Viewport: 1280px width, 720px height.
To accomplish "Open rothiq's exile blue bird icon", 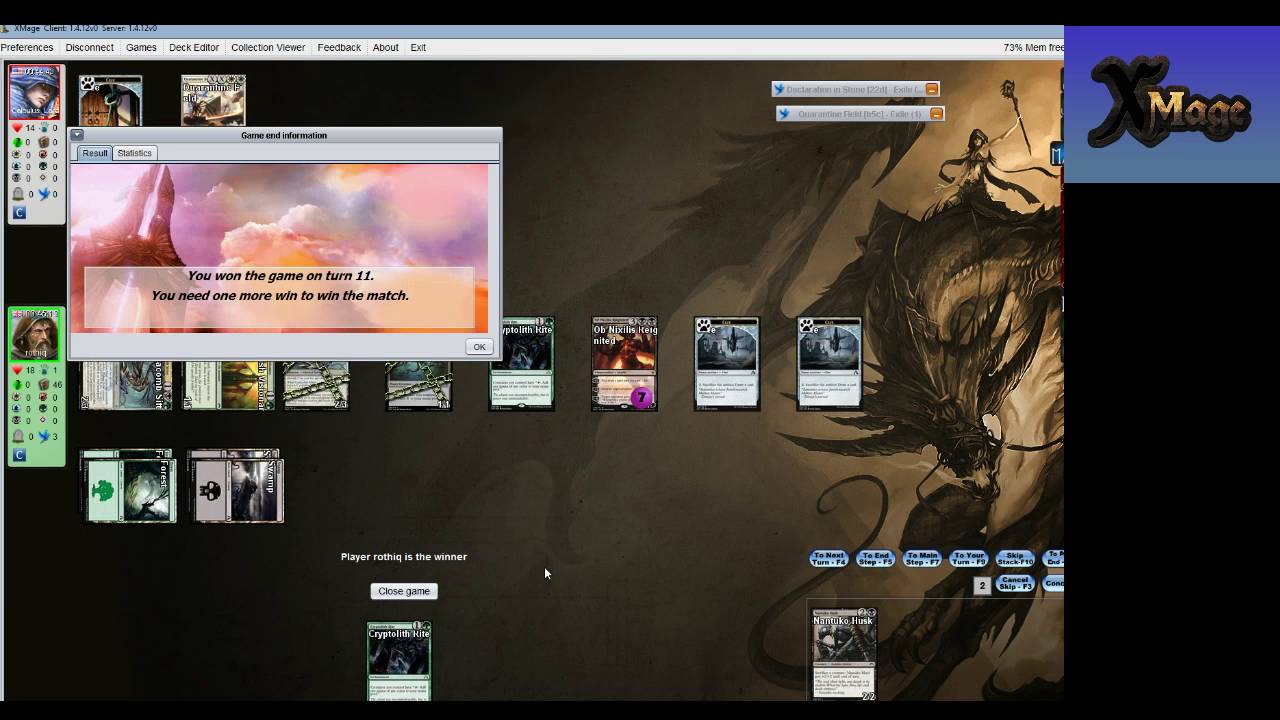I will click(44, 436).
